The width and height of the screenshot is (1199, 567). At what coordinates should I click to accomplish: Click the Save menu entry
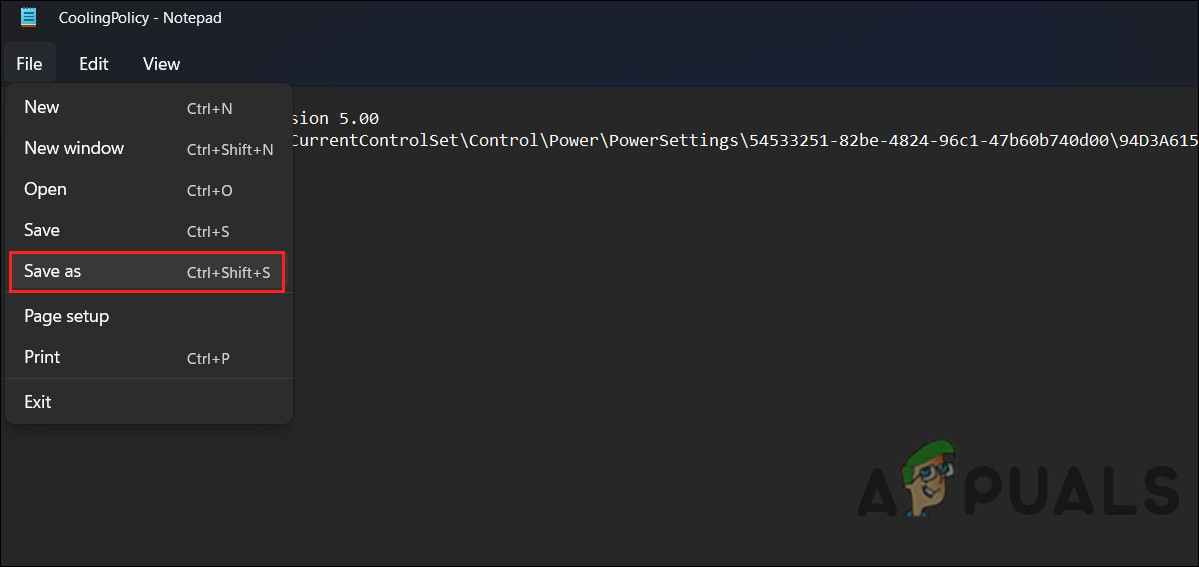(x=42, y=231)
